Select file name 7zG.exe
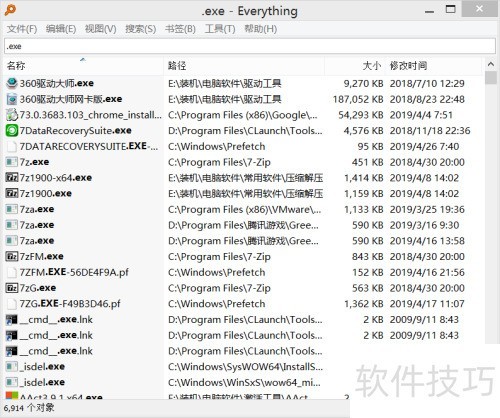The height and width of the screenshot is (418, 500). click(x=38, y=288)
